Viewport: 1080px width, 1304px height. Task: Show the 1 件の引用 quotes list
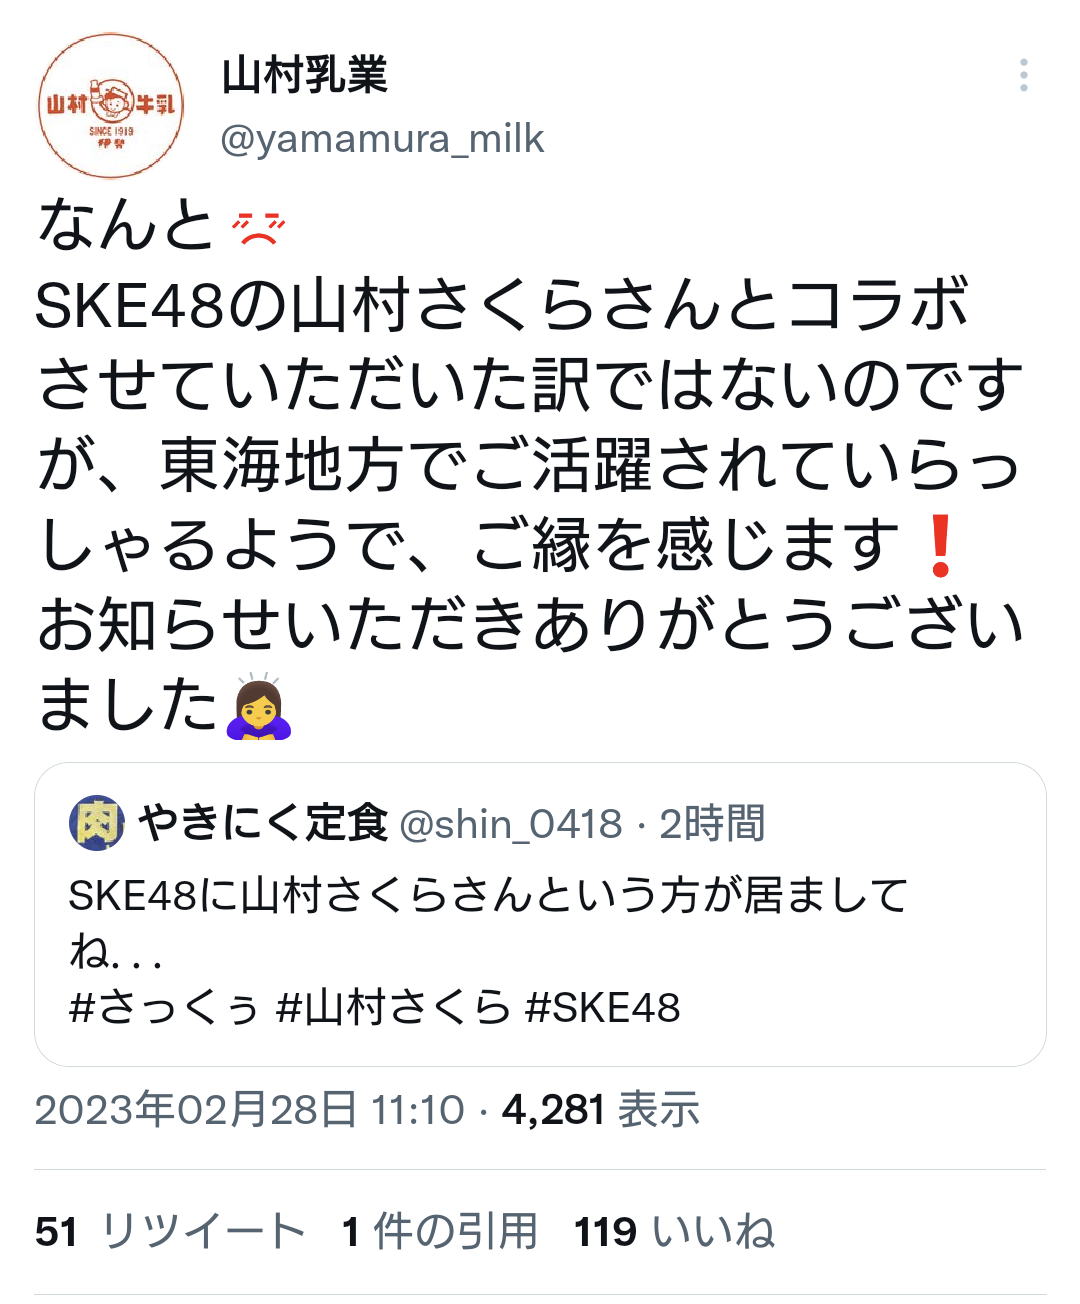click(x=439, y=1231)
